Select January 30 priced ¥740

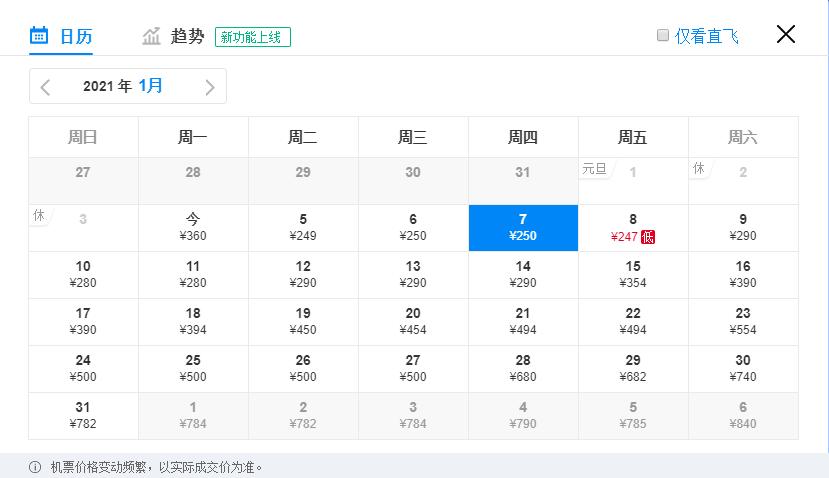tap(743, 369)
